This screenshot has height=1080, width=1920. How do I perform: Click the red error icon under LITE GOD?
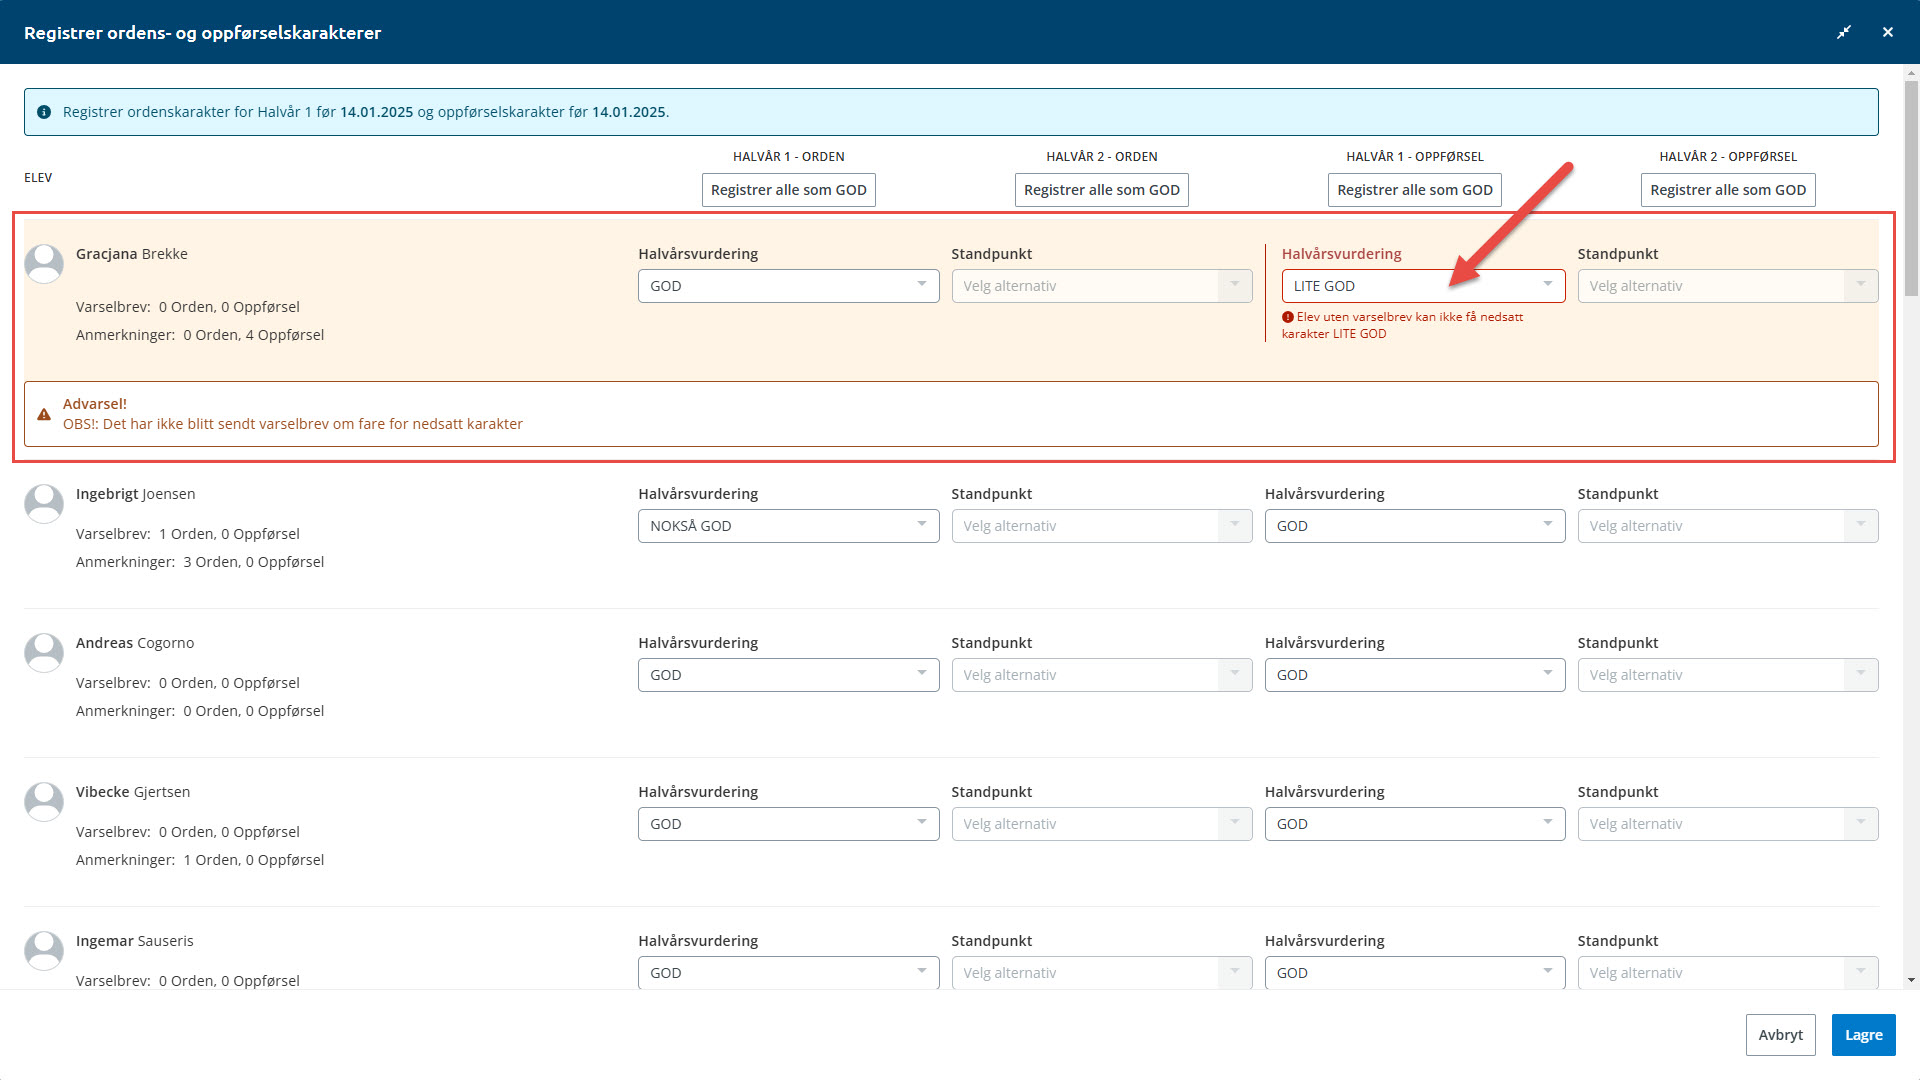(1288, 317)
